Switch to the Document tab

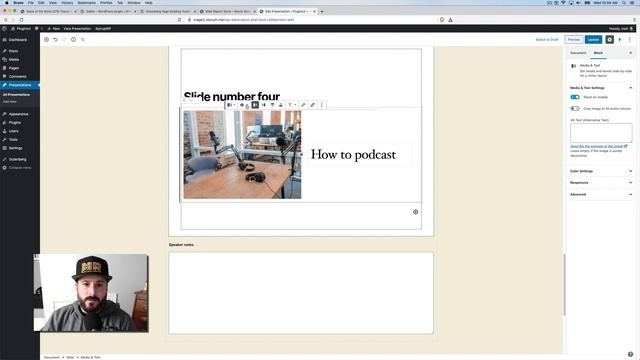click(578, 53)
